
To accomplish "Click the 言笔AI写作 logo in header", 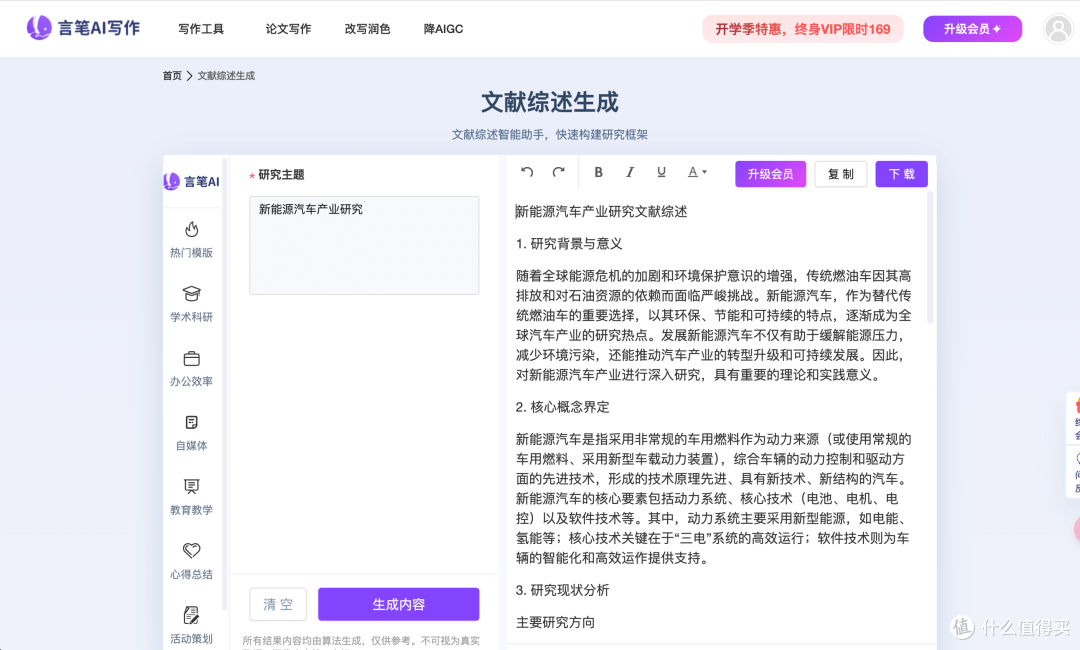I will (x=83, y=28).
